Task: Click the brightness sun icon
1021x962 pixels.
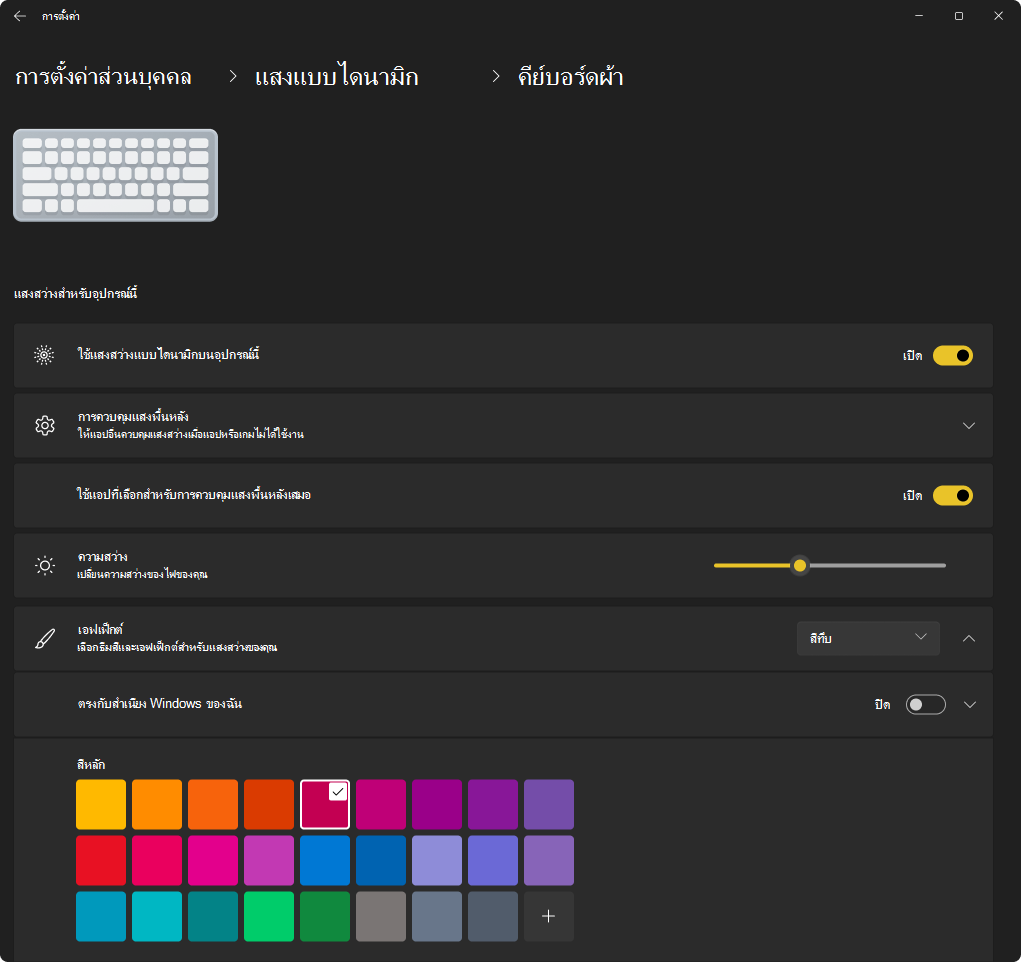Action: coord(44,565)
